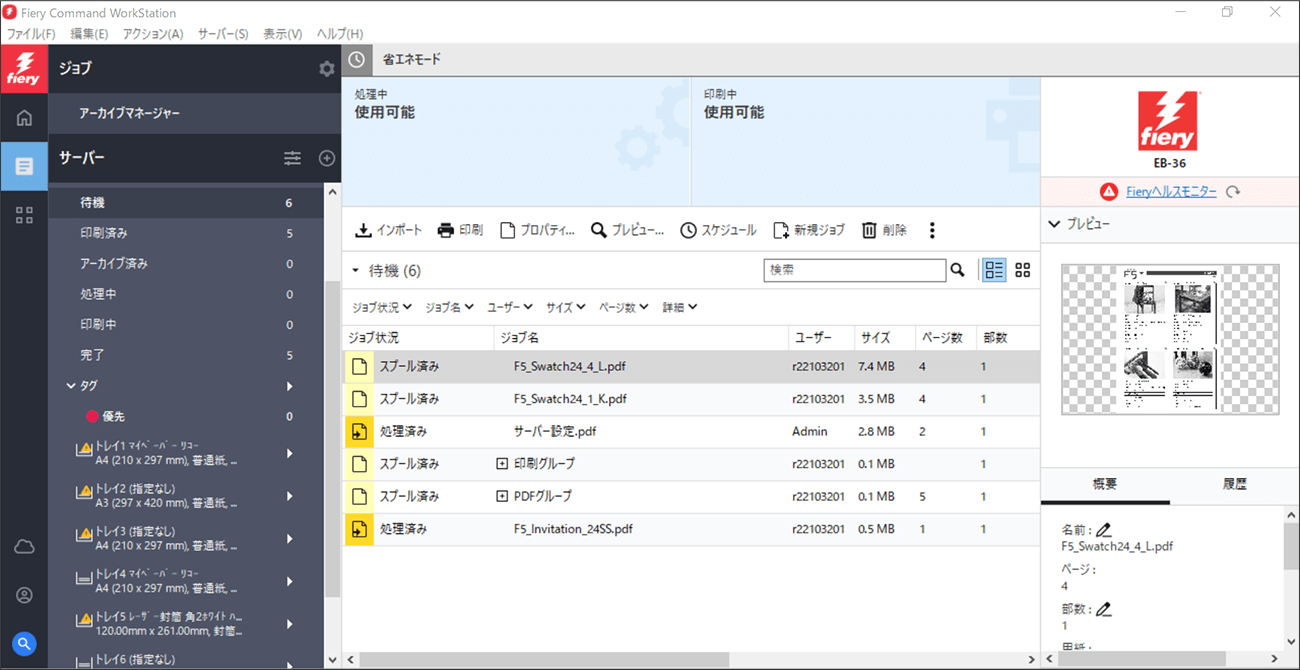Open the blue search button at bottom left

[24, 644]
